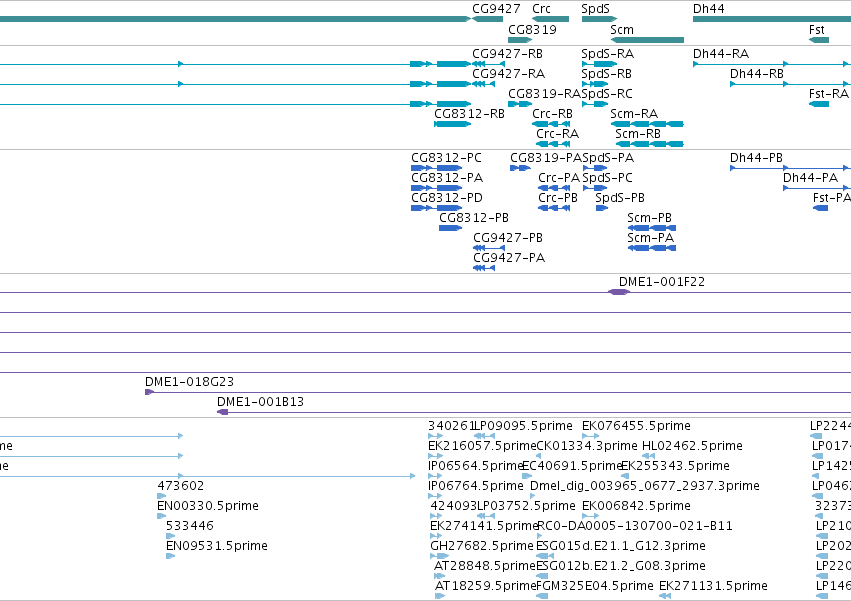Select transcript label CG9427-RA
The height and width of the screenshot is (601, 851).
click(x=508, y=73)
